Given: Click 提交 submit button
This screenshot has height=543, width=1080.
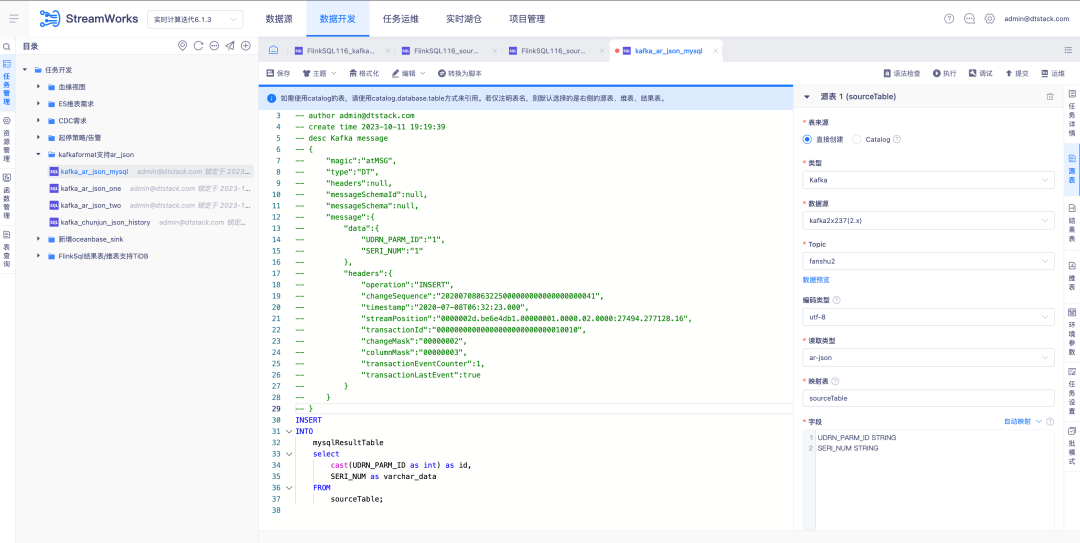Looking at the screenshot, I should (x=1017, y=73).
